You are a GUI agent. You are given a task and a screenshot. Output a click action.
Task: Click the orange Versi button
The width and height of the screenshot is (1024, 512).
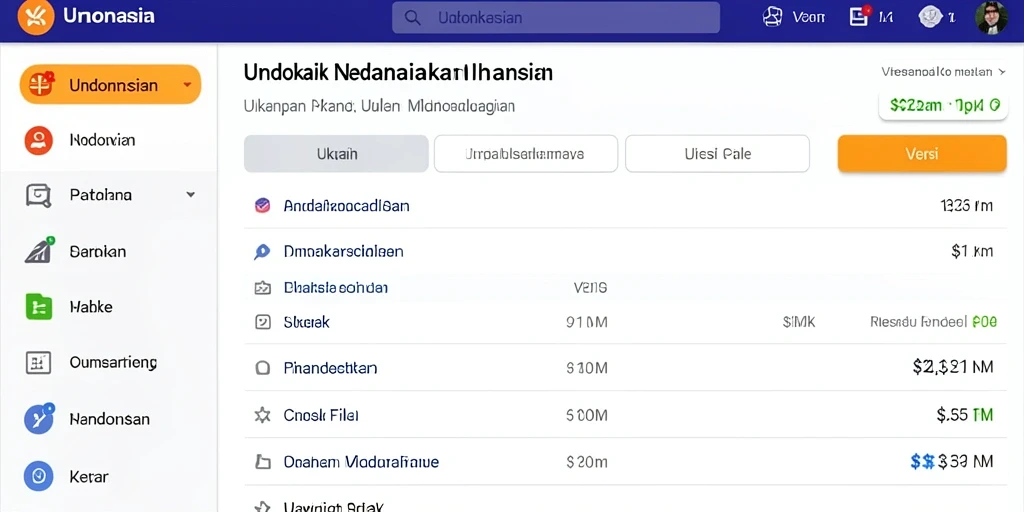[x=922, y=154]
